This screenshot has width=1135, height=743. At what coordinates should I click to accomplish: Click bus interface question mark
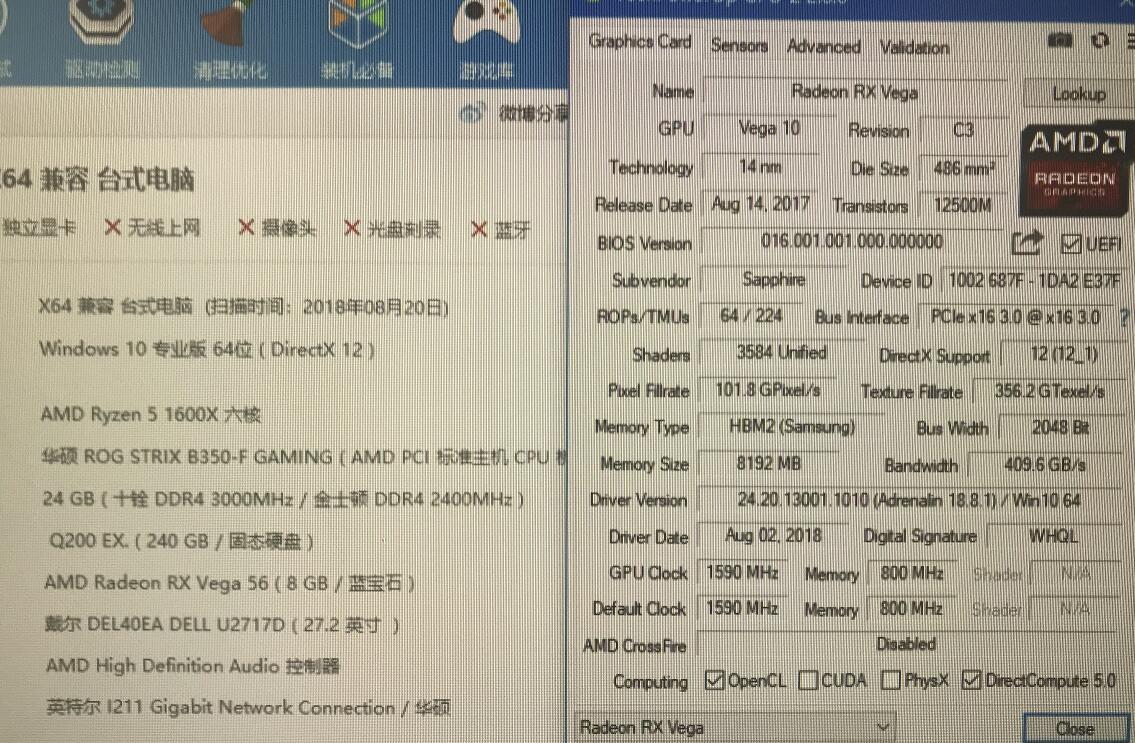click(1124, 317)
